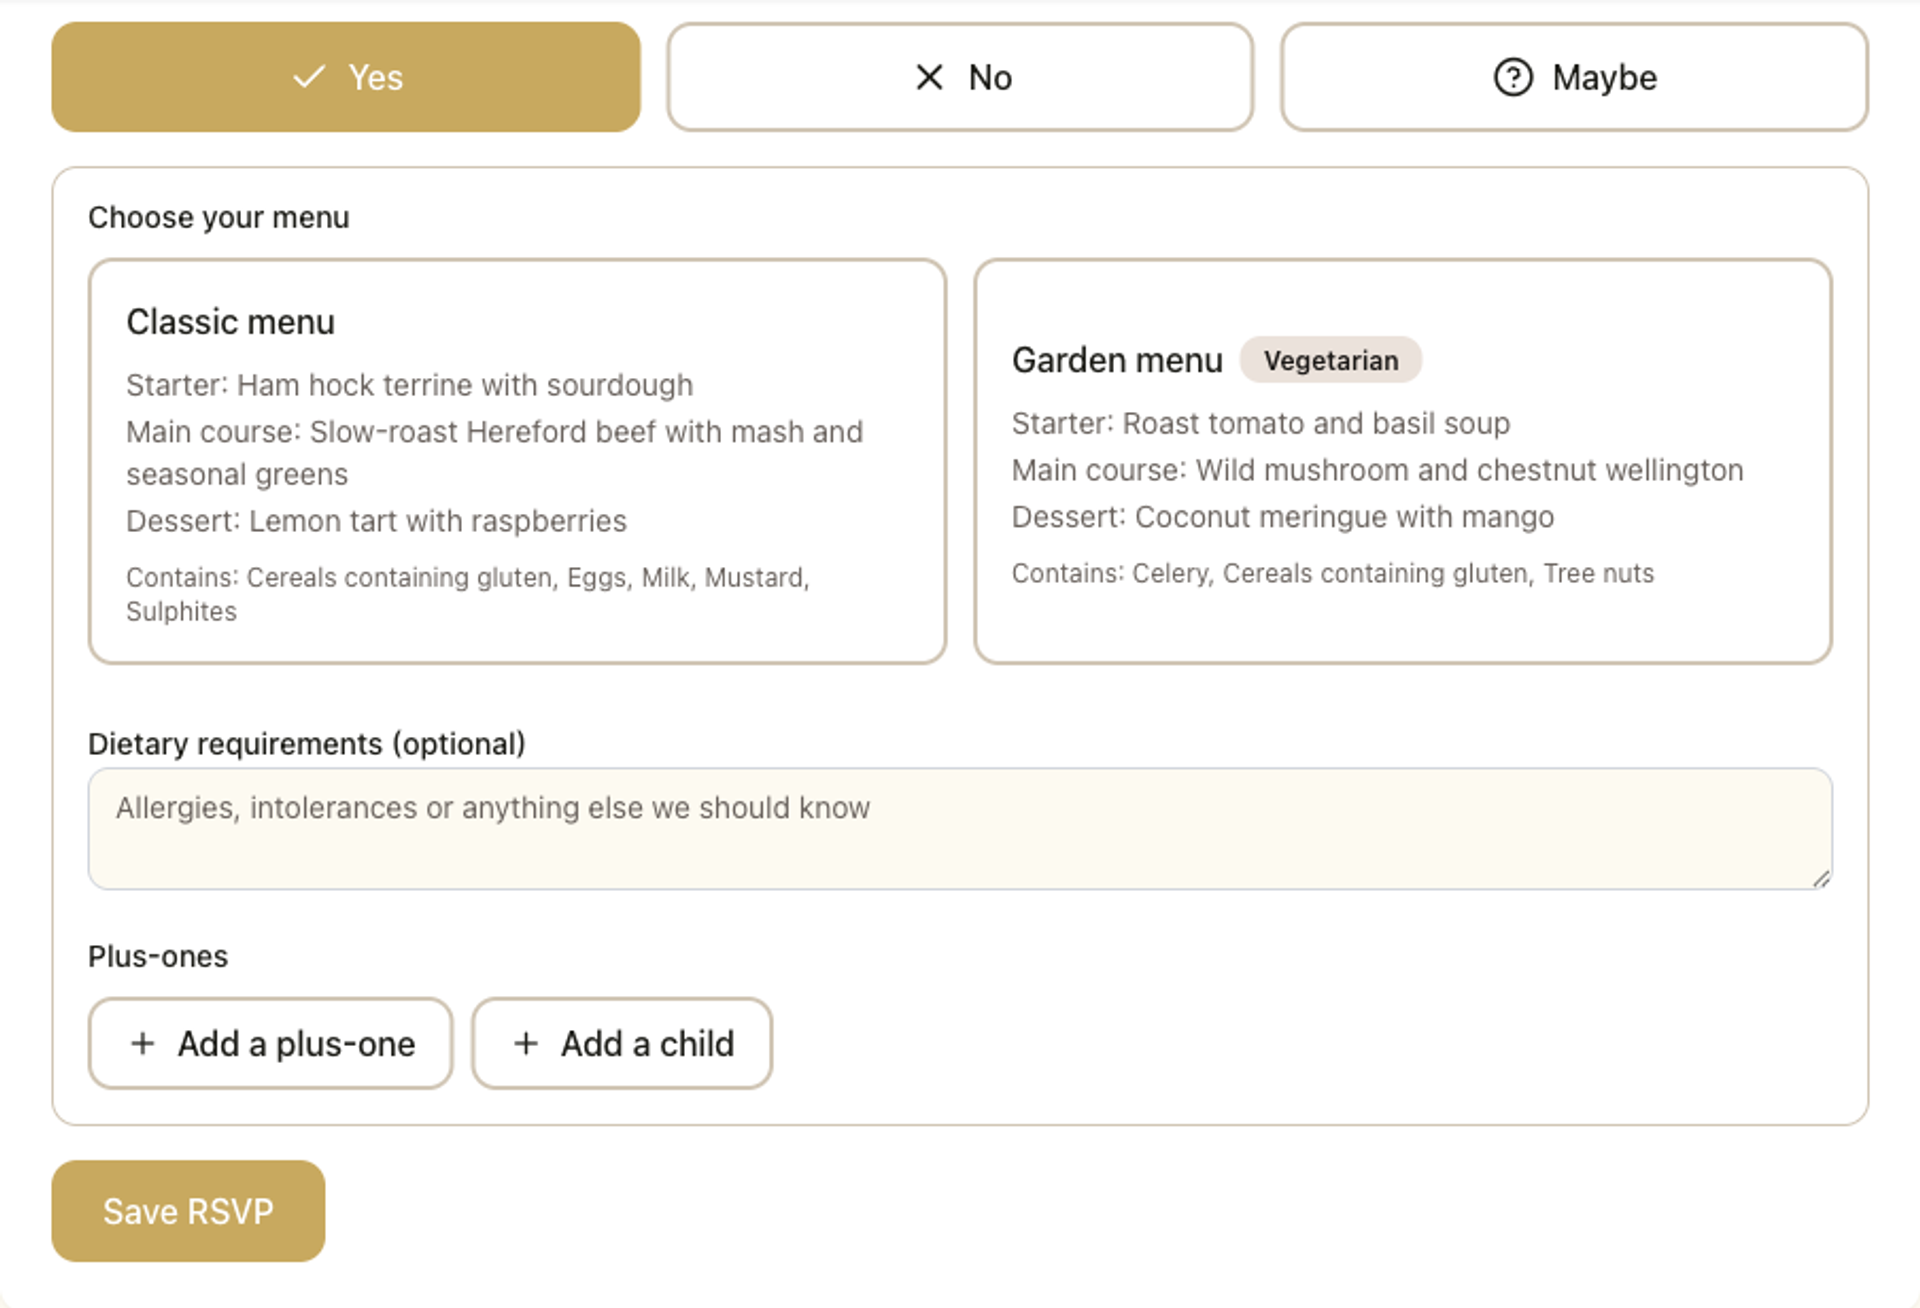Click plus icon on Add a child
This screenshot has width=1920, height=1308.
tap(526, 1043)
